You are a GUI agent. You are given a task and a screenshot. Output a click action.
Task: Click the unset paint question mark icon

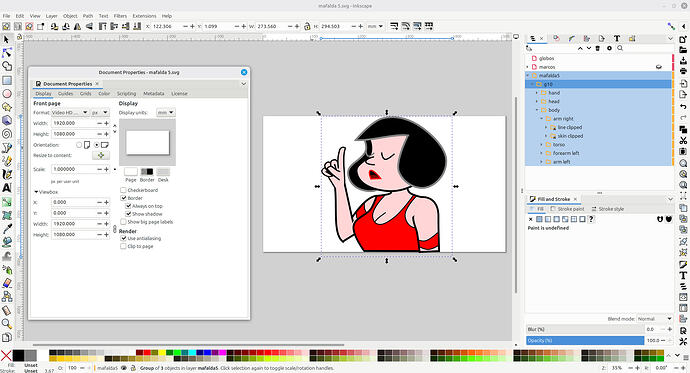tap(591, 219)
